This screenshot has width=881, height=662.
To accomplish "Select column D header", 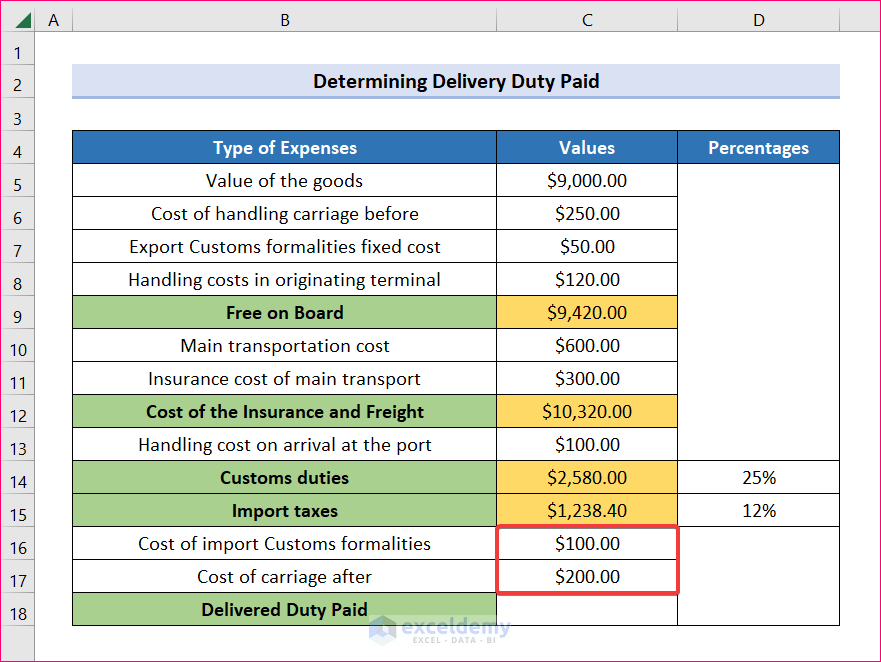I will coord(759,20).
